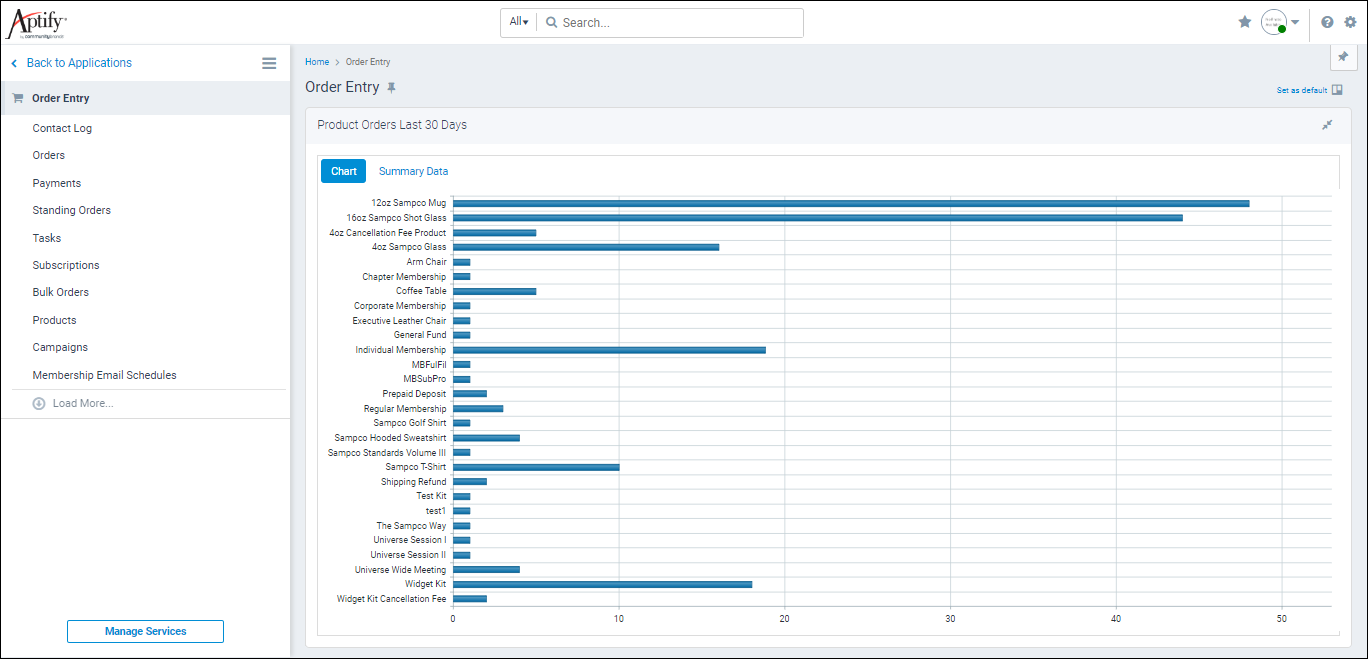
Task: Click the Order Entry breadcrumb text
Action: (x=368, y=62)
